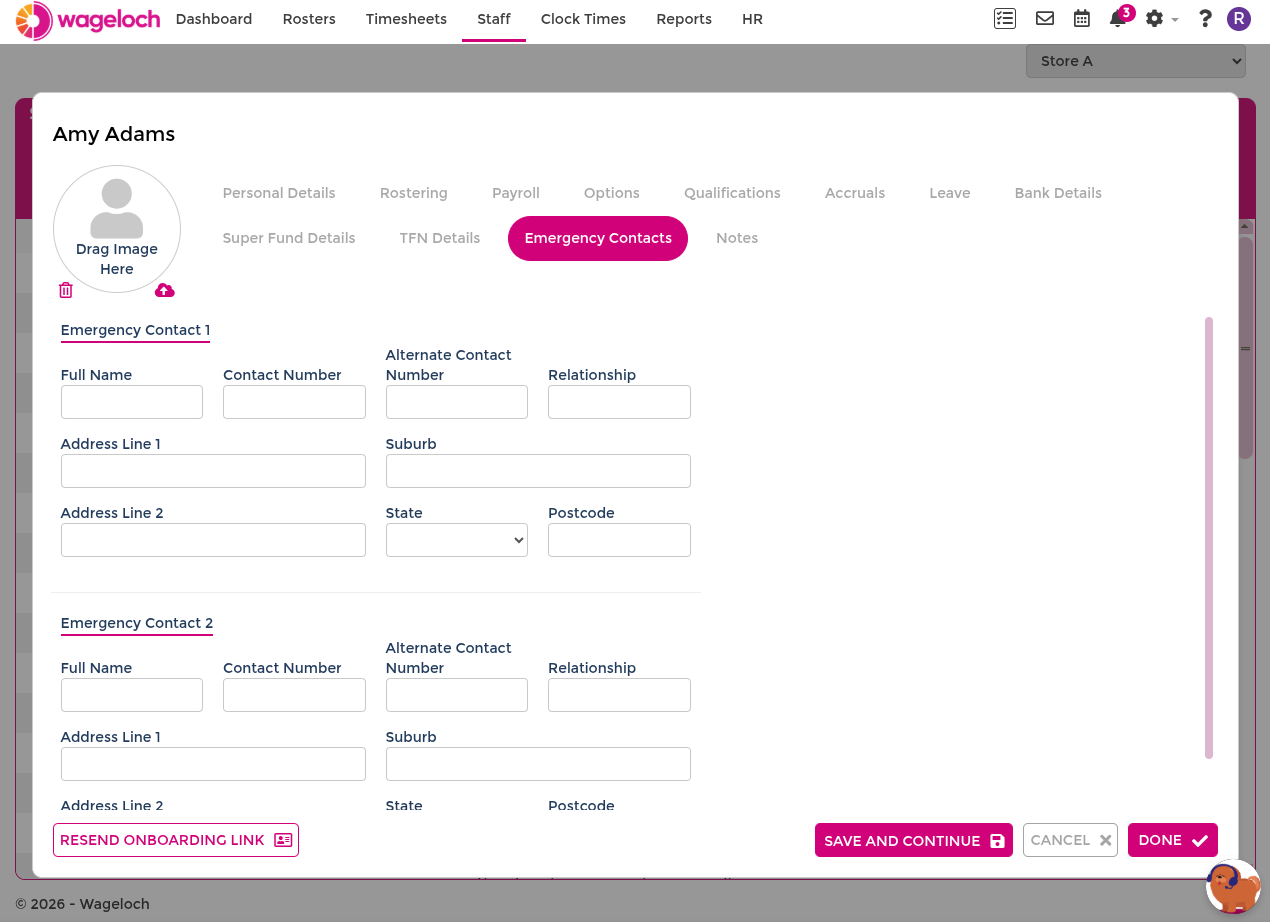Switch to the Rostering tab
Viewport: 1270px width, 922px height.
pyautogui.click(x=414, y=193)
